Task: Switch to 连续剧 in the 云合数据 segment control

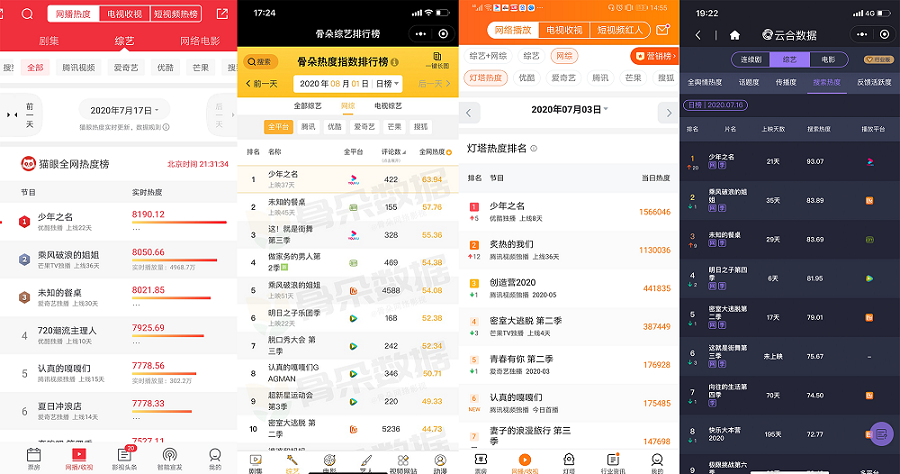Action: pyautogui.click(x=751, y=60)
